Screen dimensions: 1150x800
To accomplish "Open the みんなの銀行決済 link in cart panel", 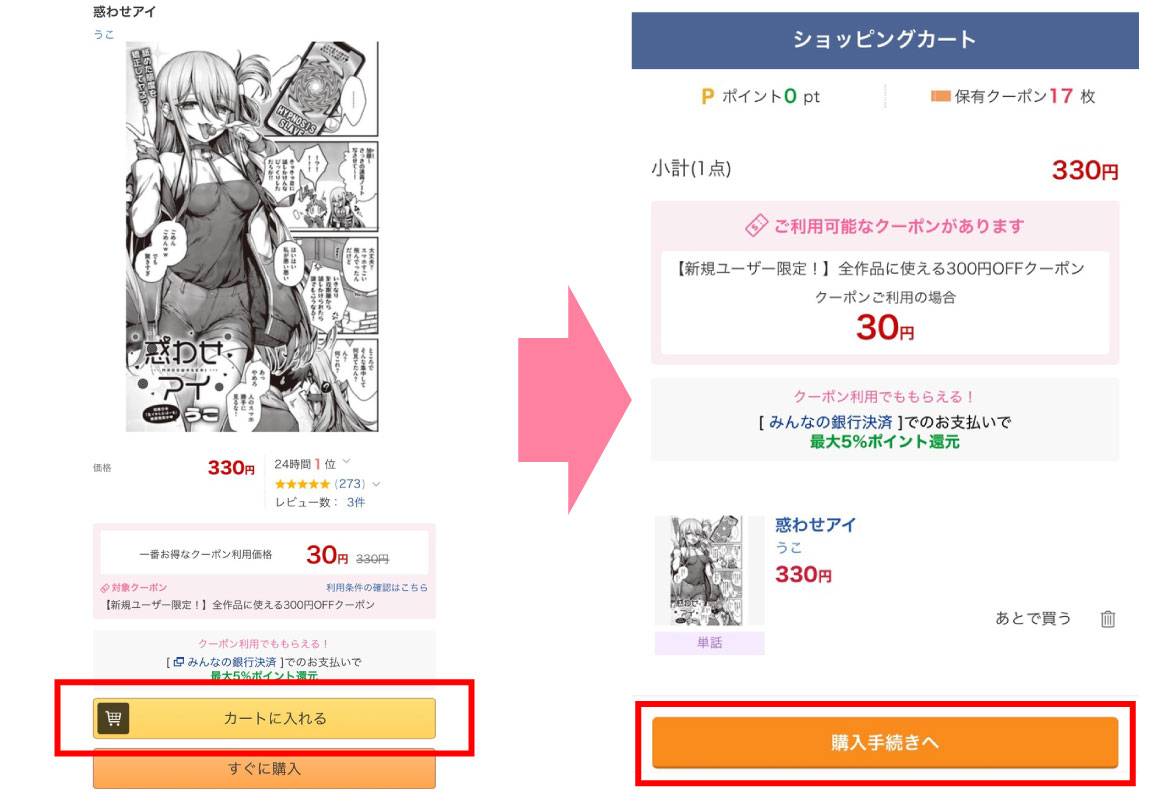I will point(830,422).
